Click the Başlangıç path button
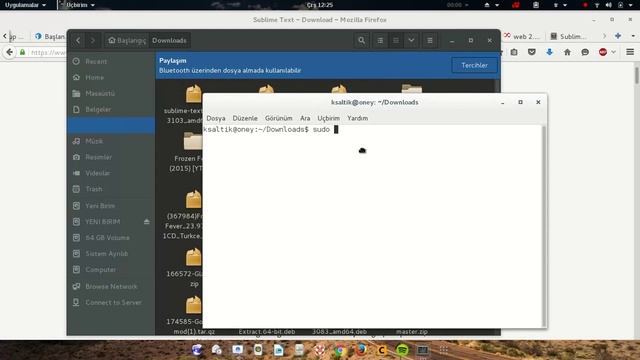 (127, 40)
